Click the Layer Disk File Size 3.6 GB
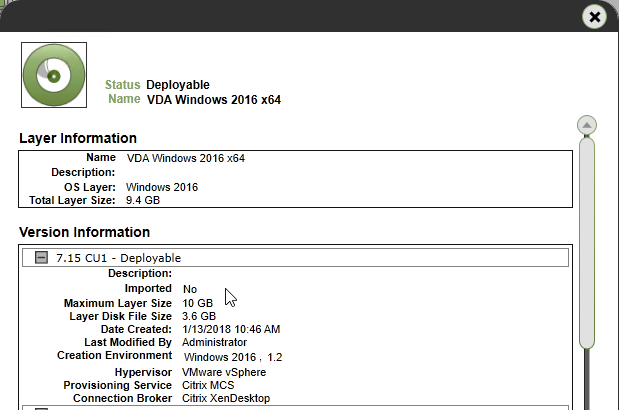Screen dimensions: 619x410 coord(199,316)
